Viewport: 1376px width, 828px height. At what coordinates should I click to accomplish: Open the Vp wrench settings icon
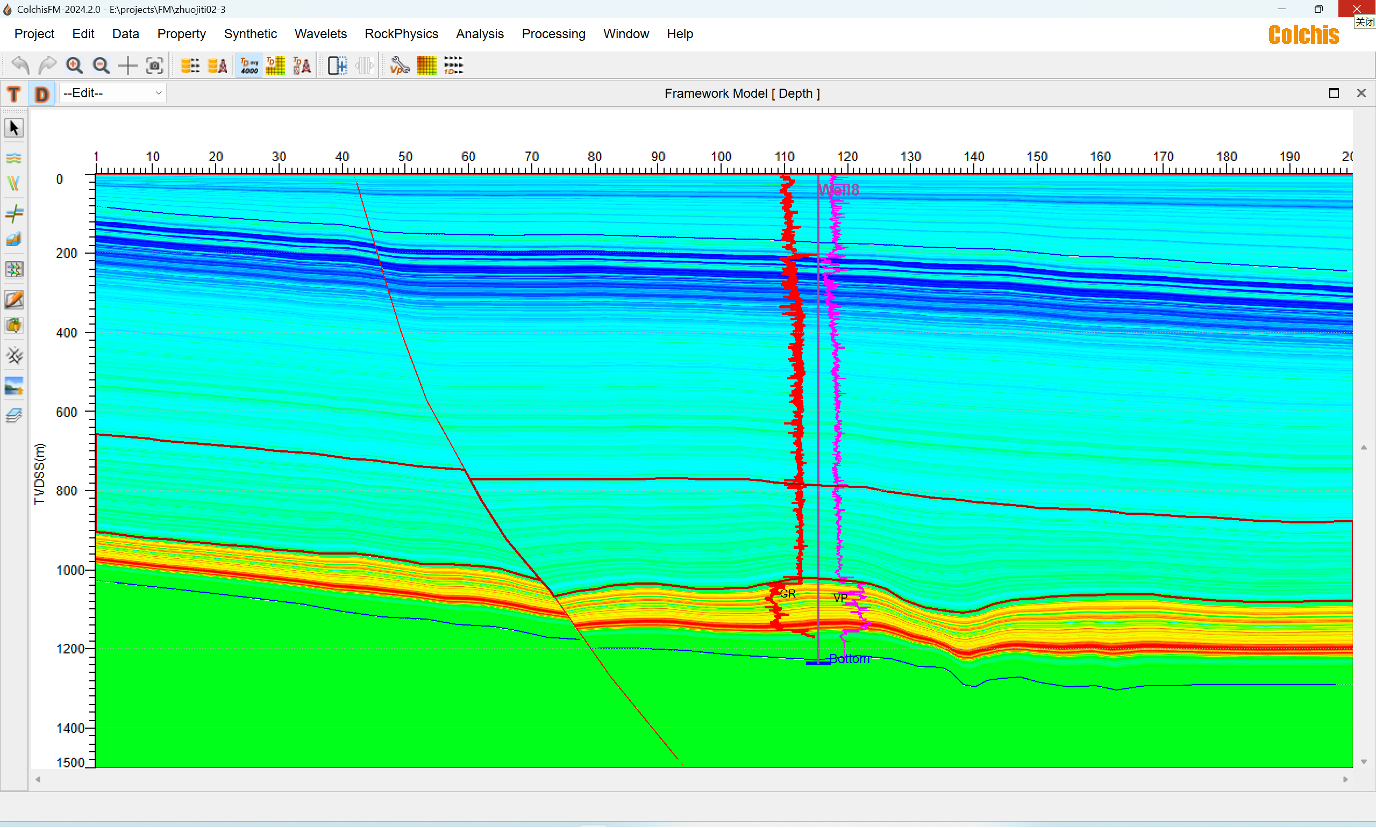click(x=400, y=66)
